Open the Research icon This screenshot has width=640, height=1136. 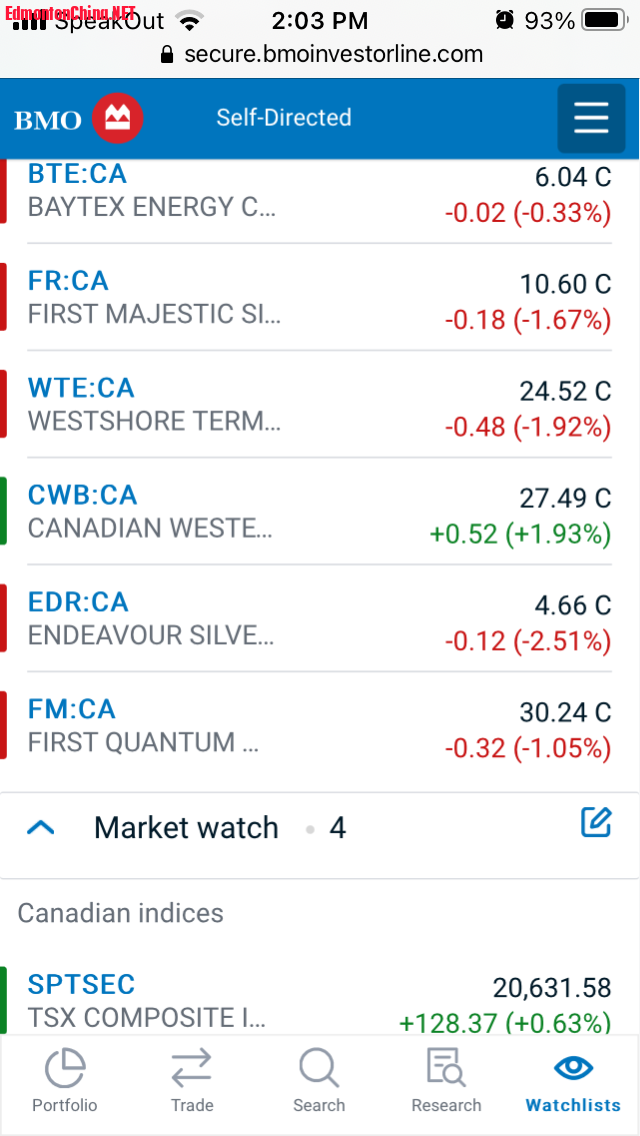[x=446, y=1067]
